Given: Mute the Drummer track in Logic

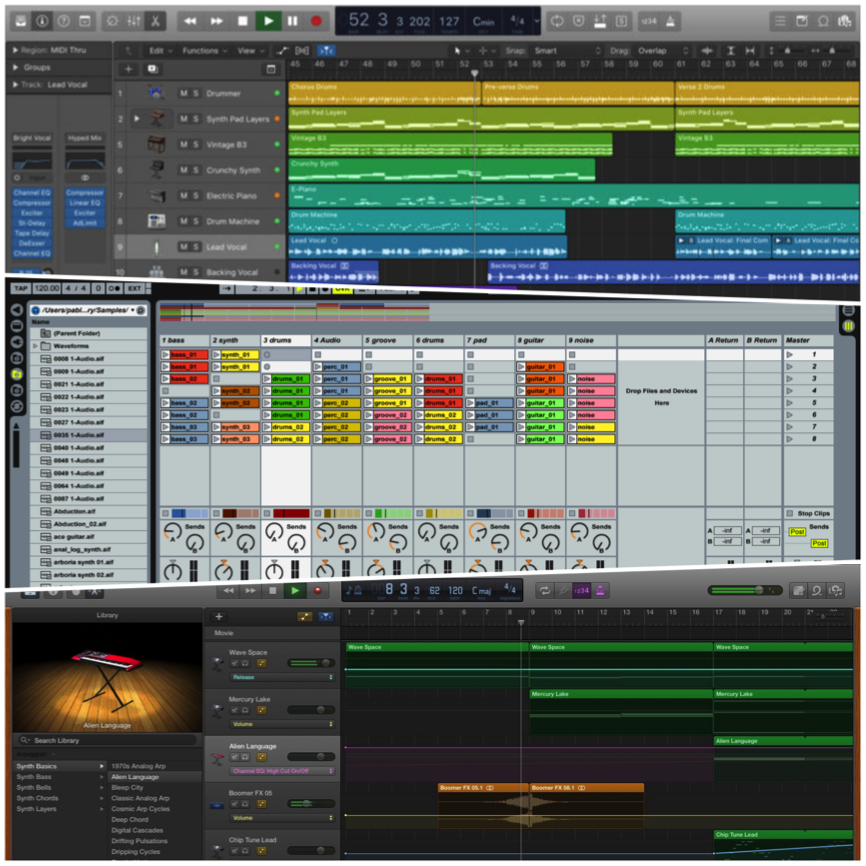Looking at the screenshot, I should pos(183,93).
